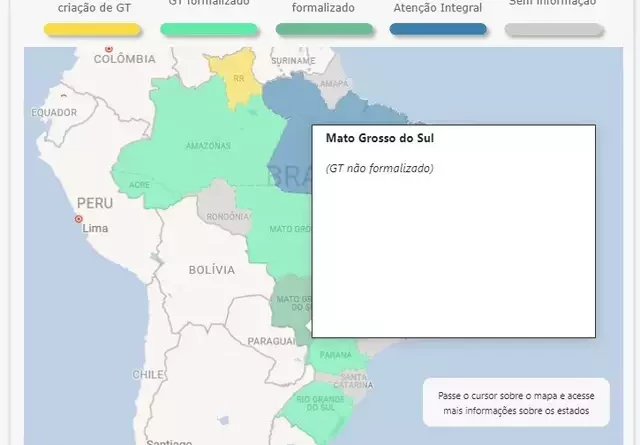The width and height of the screenshot is (640, 445).
Task: Click the gray Sem informação legend bar
Action: tap(553, 29)
